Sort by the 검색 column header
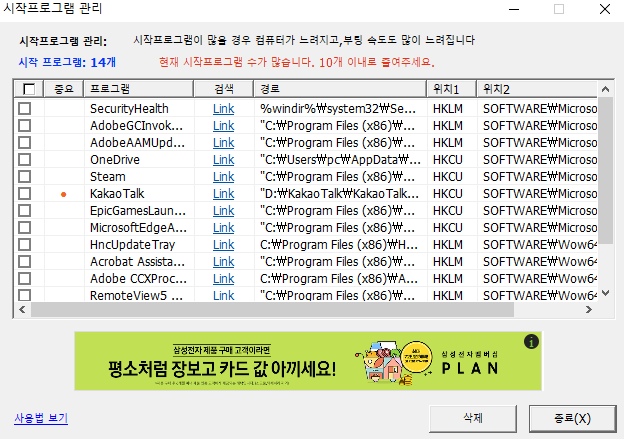 (x=224, y=89)
